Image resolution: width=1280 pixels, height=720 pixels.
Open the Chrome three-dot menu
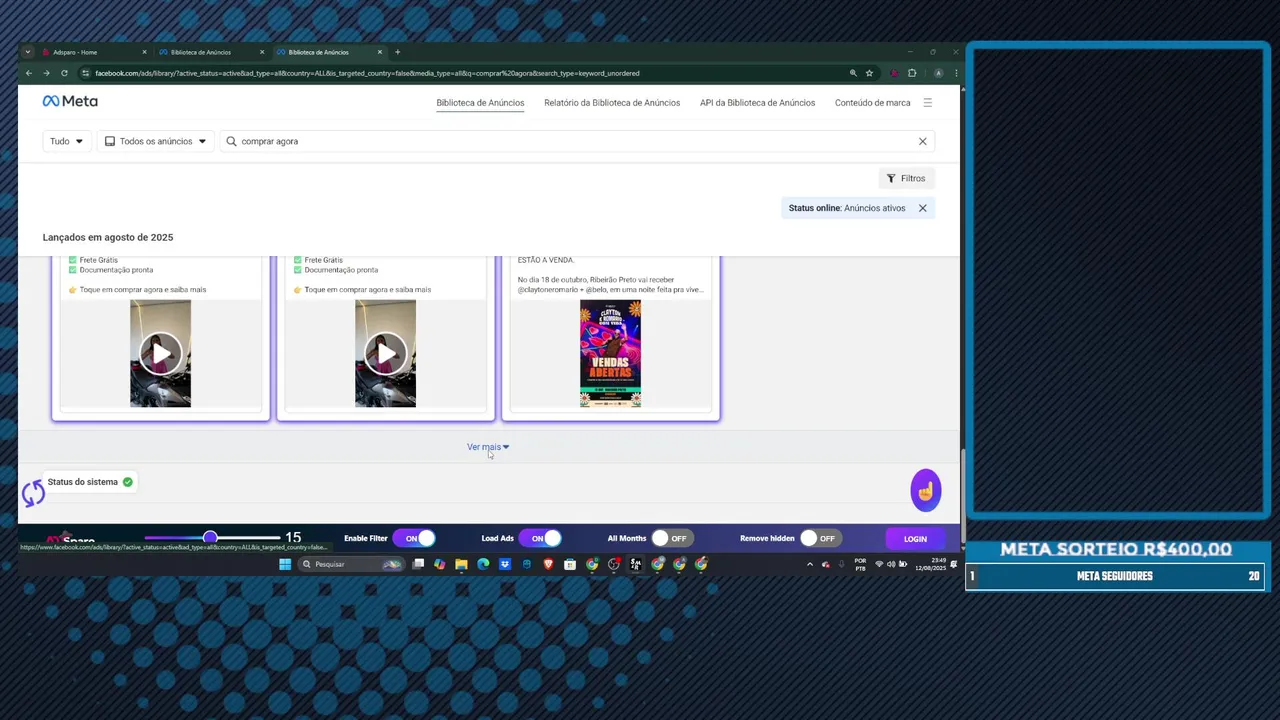(x=956, y=73)
